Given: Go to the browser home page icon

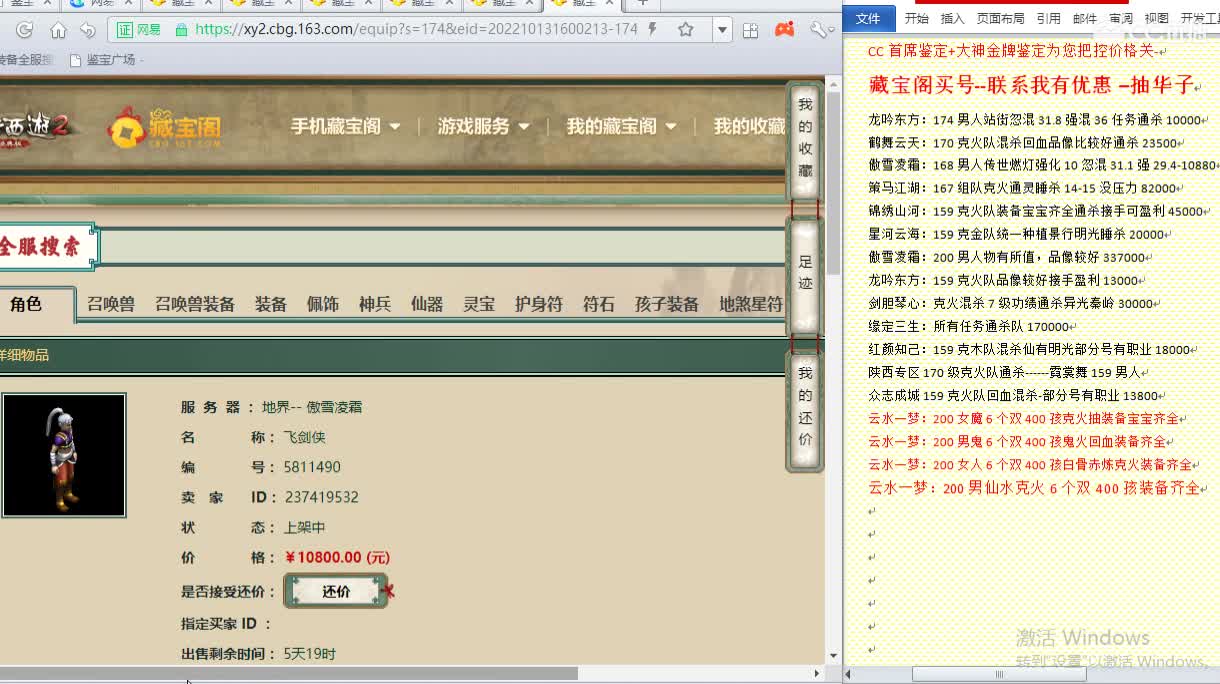Looking at the screenshot, I should [x=58, y=30].
